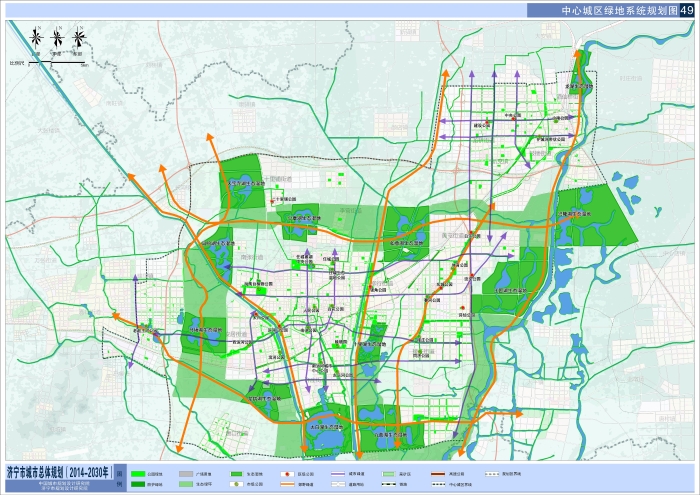Viewport: 700px width, 495px height.
Task: Click the northernmost orange arrowhead in the northwest
Action: 210,146
